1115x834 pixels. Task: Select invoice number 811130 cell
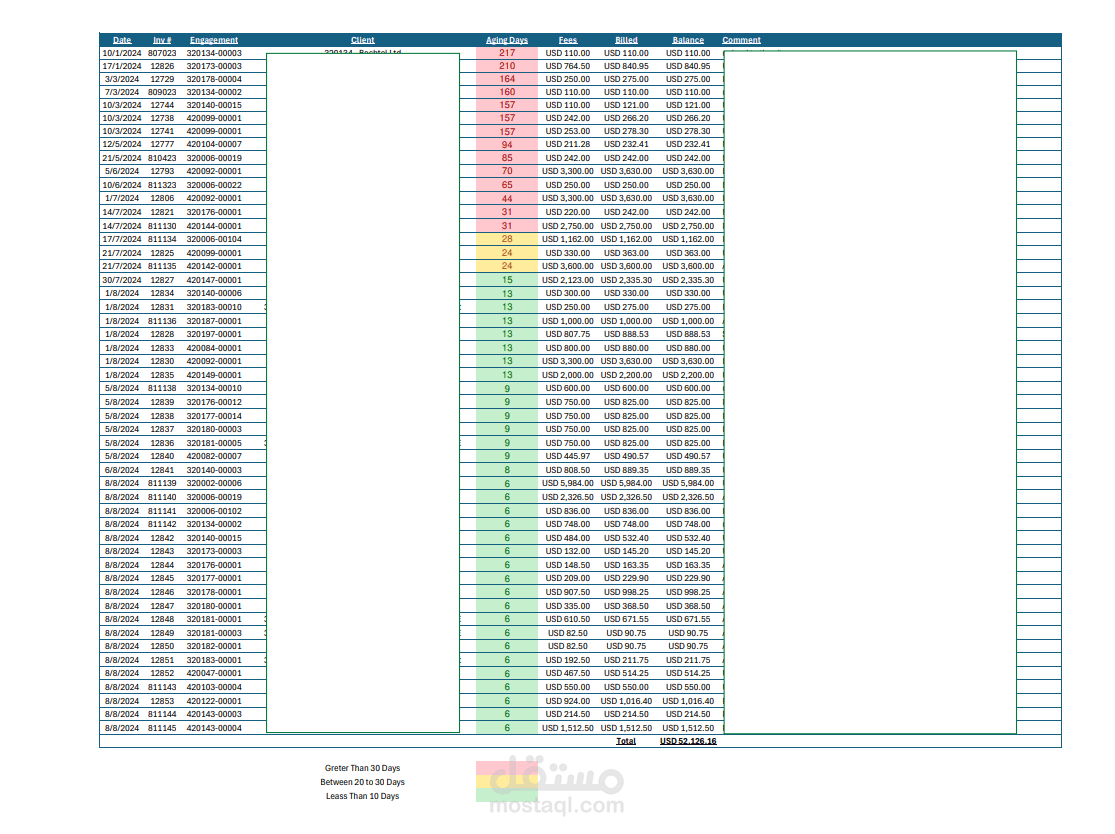[162, 226]
